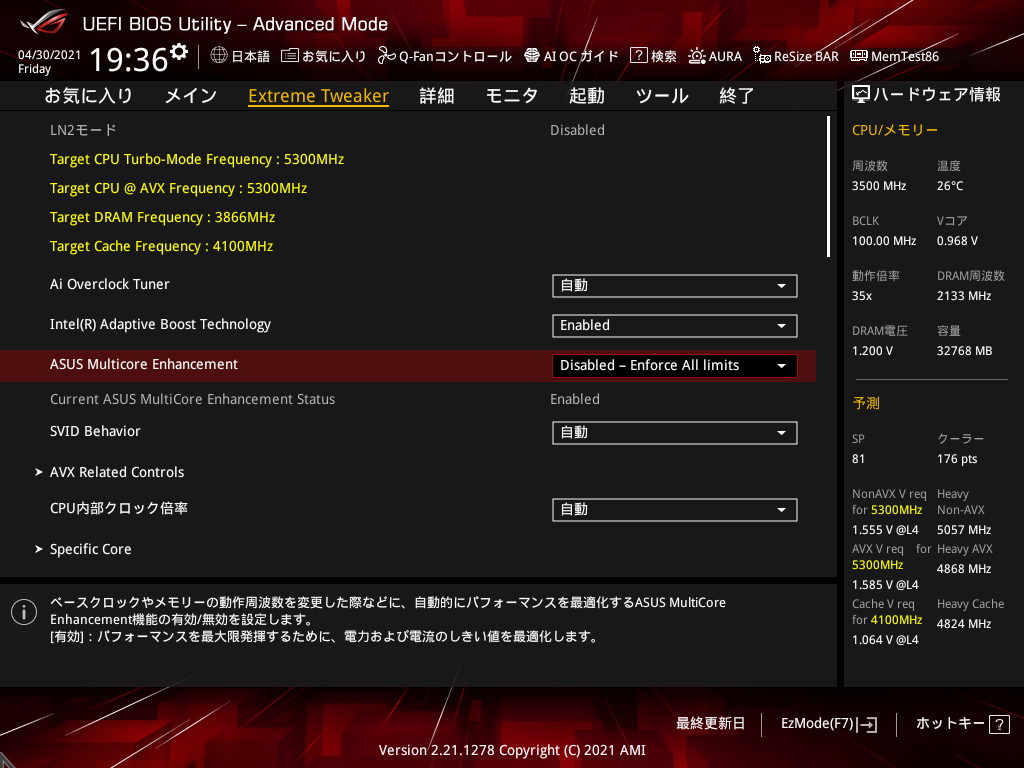
Task: Toggle the ReSize BAR option
Action: (x=795, y=56)
